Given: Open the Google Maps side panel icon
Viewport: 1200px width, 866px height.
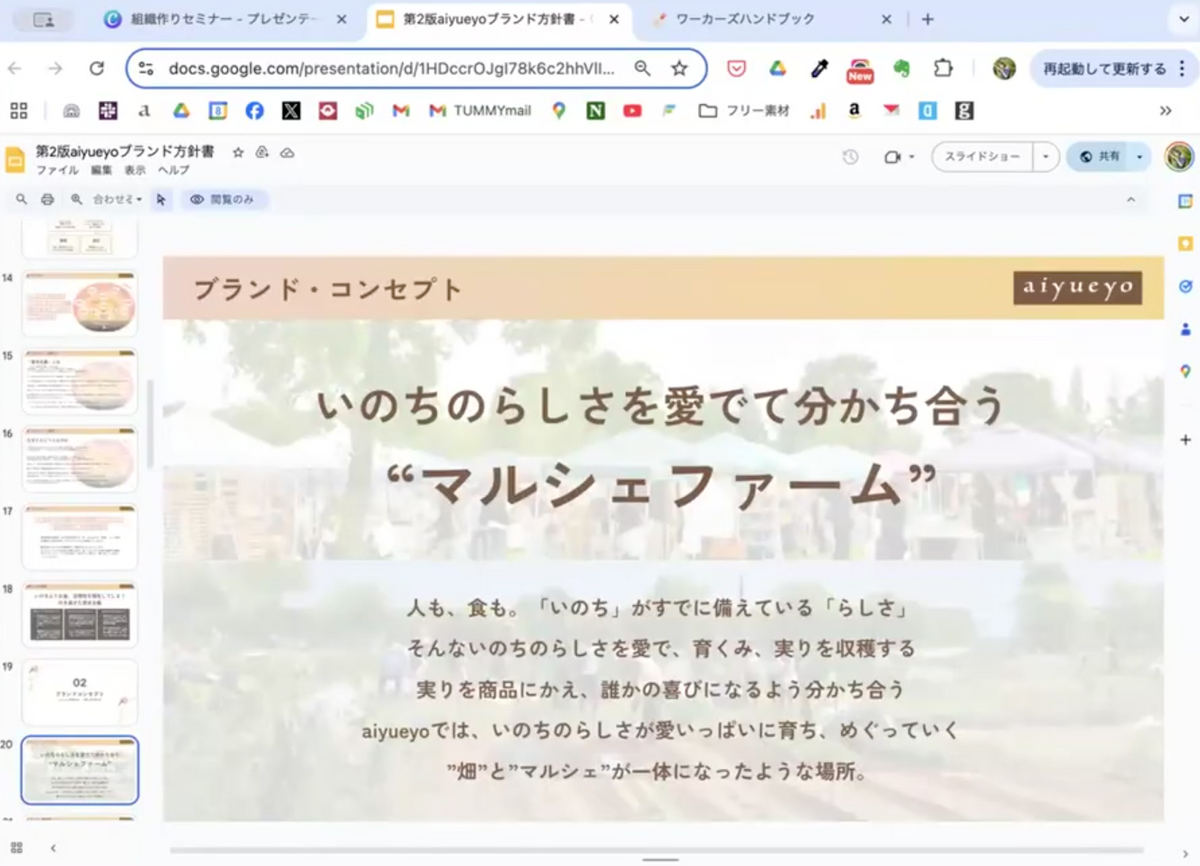Looking at the screenshot, I should (1185, 371).
